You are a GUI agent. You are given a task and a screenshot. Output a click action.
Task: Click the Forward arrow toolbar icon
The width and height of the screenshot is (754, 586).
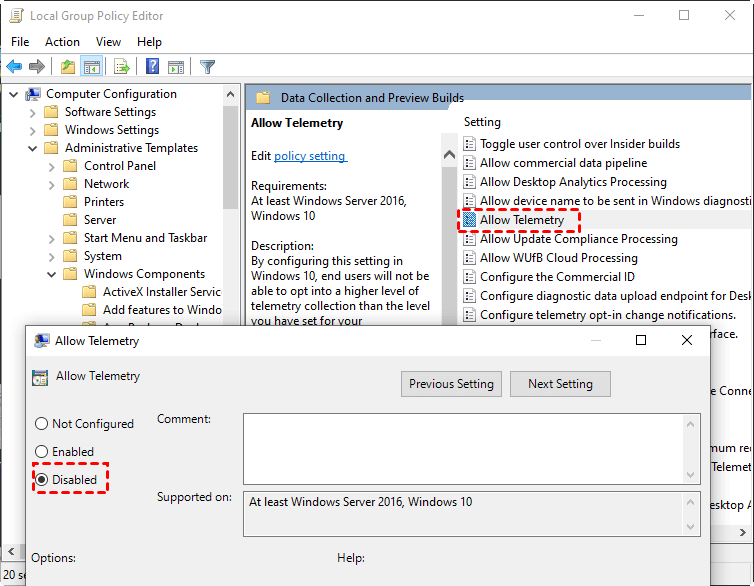[37, 66]
